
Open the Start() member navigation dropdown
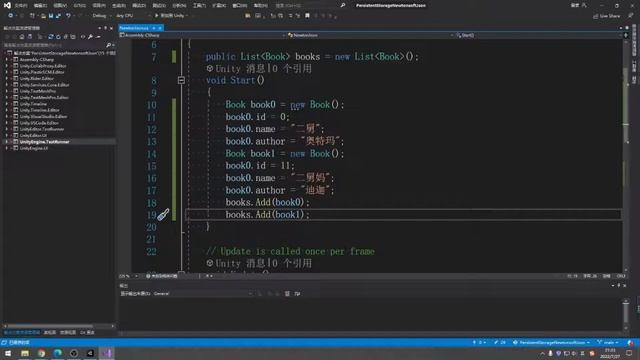pyautogui.click(x=539, y=36)
